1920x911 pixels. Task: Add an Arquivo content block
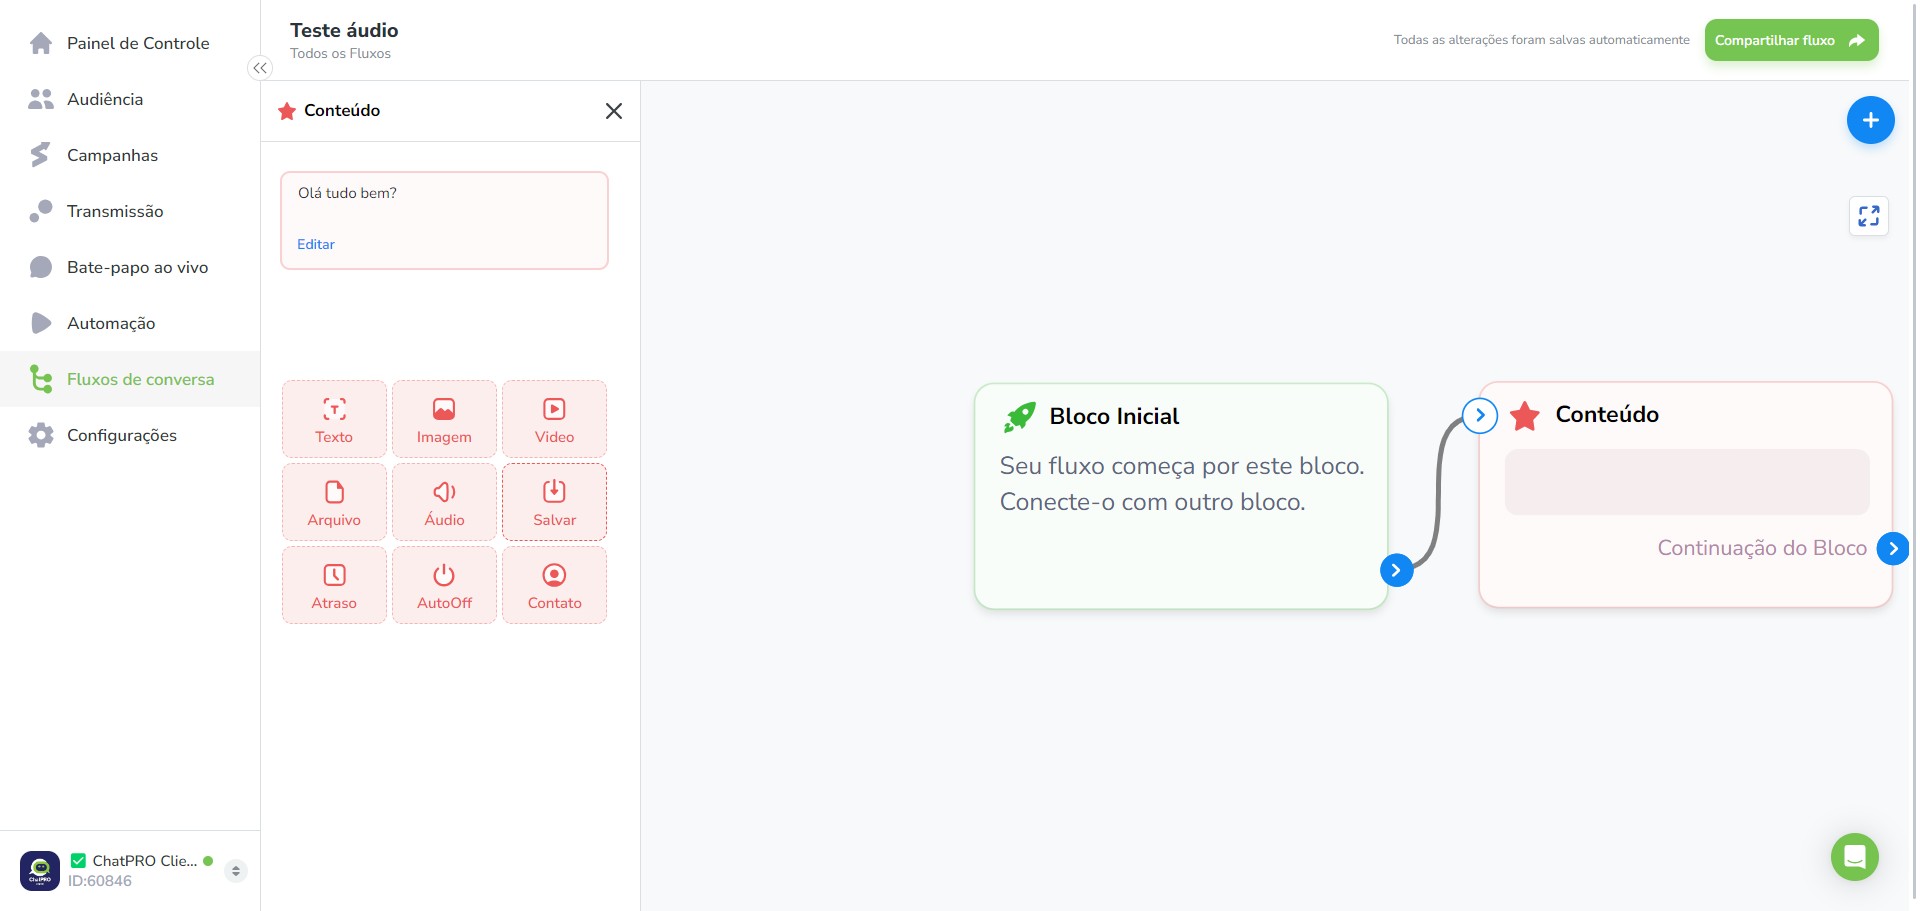[334, 502]
